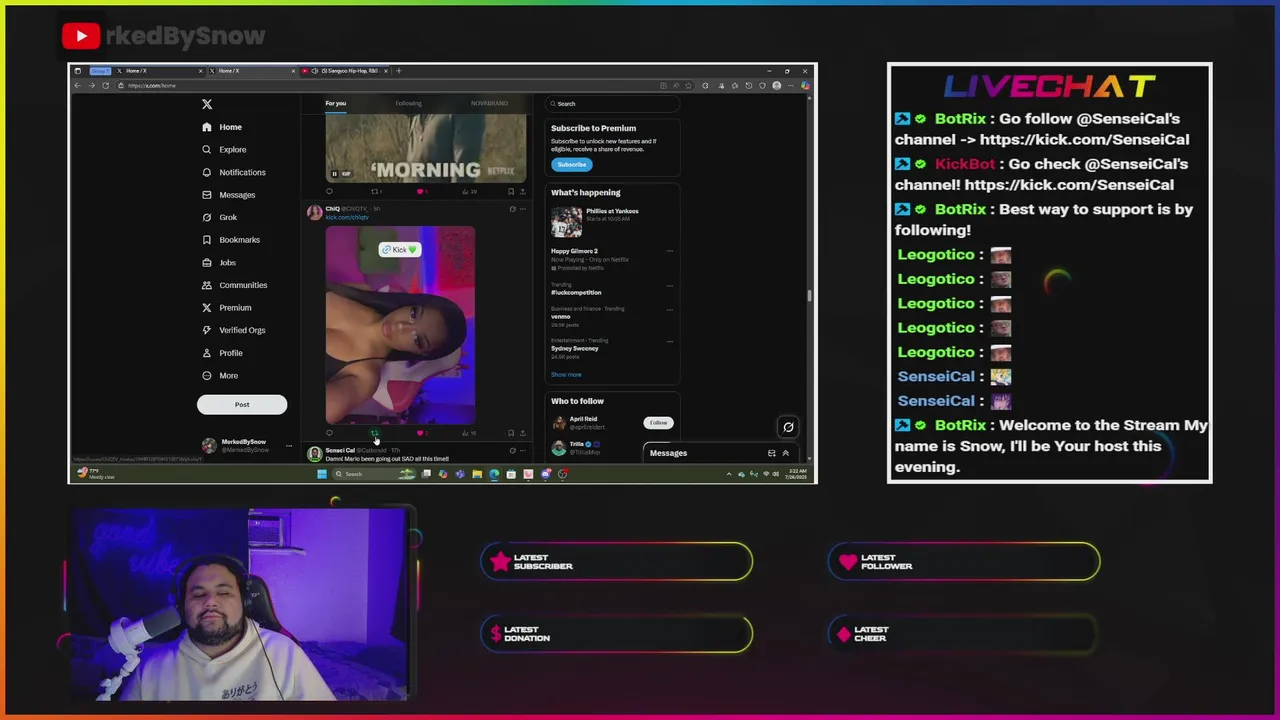
Task: Click Show more under What's happening
Action: tap(566, 374)
